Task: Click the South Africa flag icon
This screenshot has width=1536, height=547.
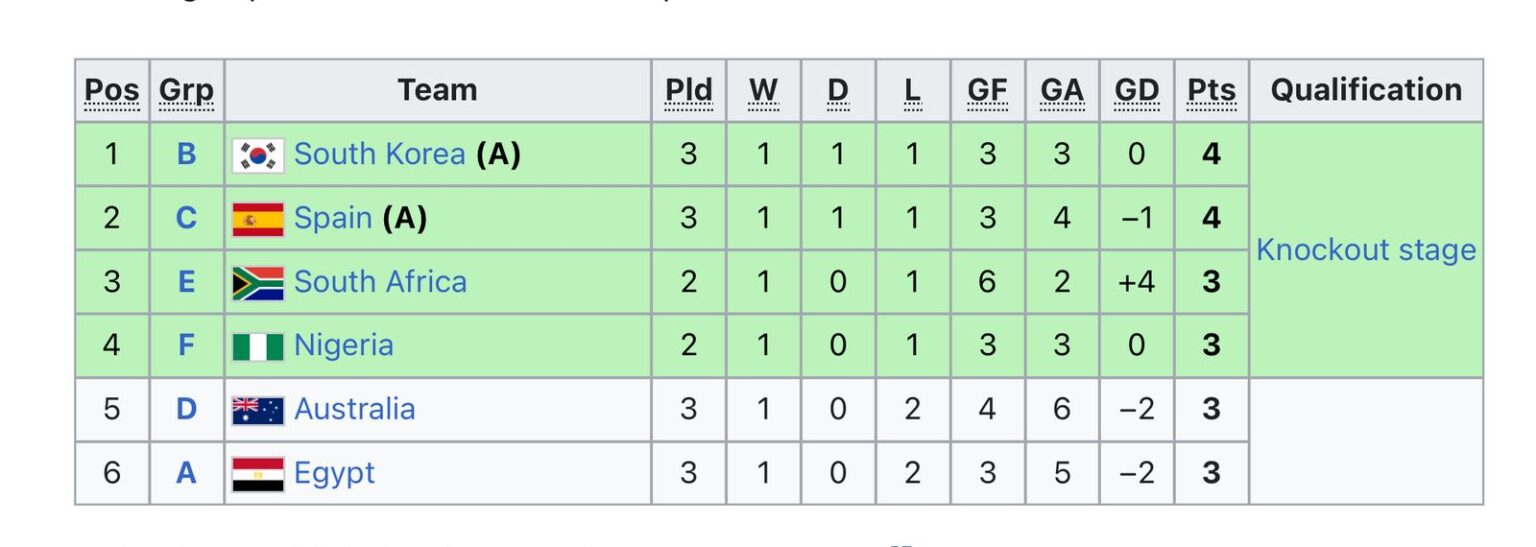Action: tap(258, 283)
